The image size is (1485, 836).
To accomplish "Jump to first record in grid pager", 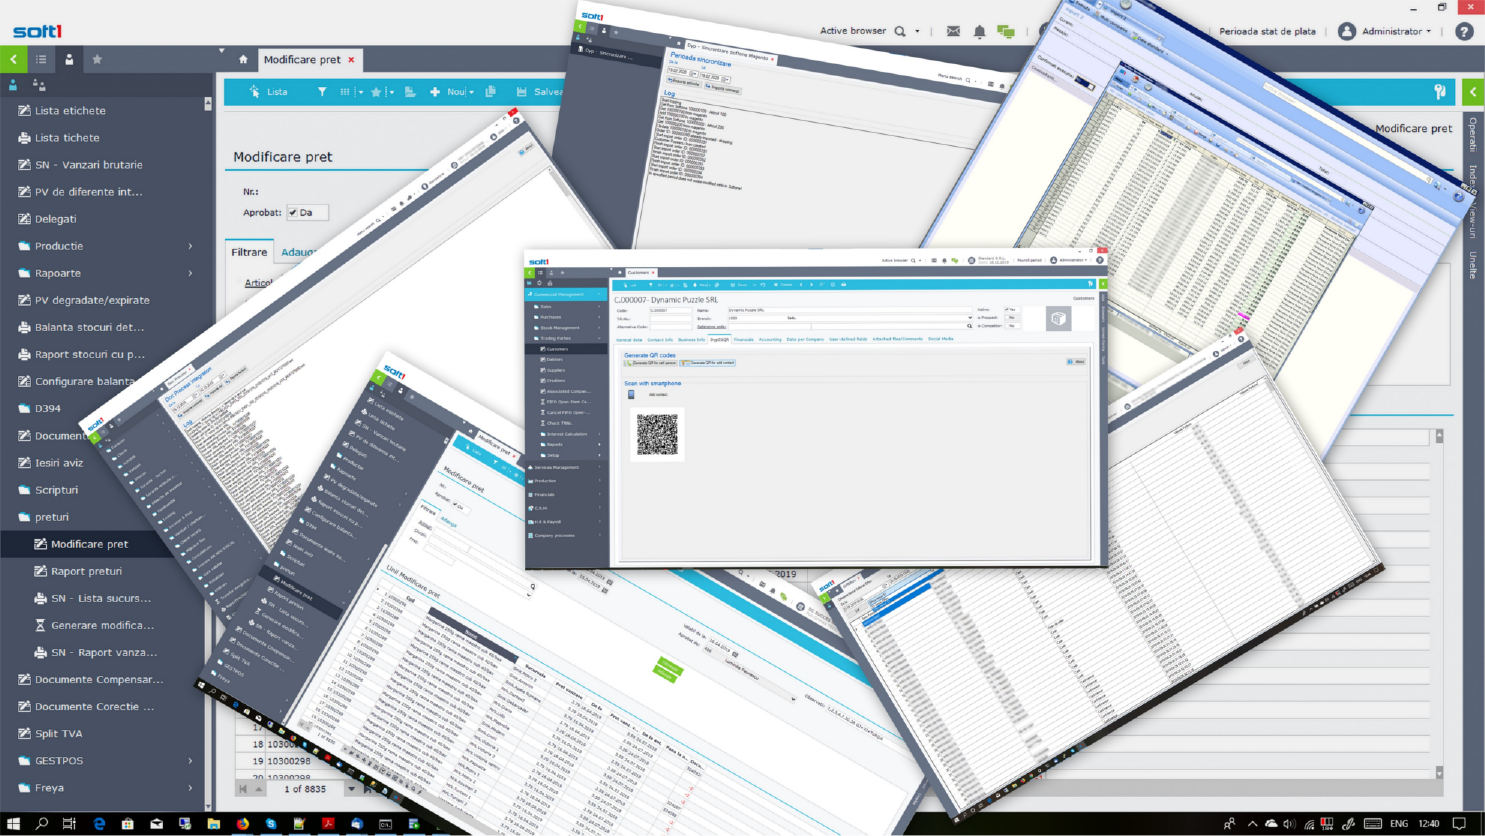I will coord(243,789).
